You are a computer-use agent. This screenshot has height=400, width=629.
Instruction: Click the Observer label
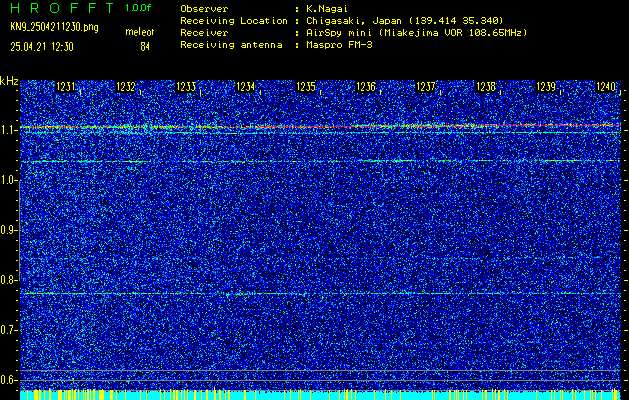pos(204,8)
